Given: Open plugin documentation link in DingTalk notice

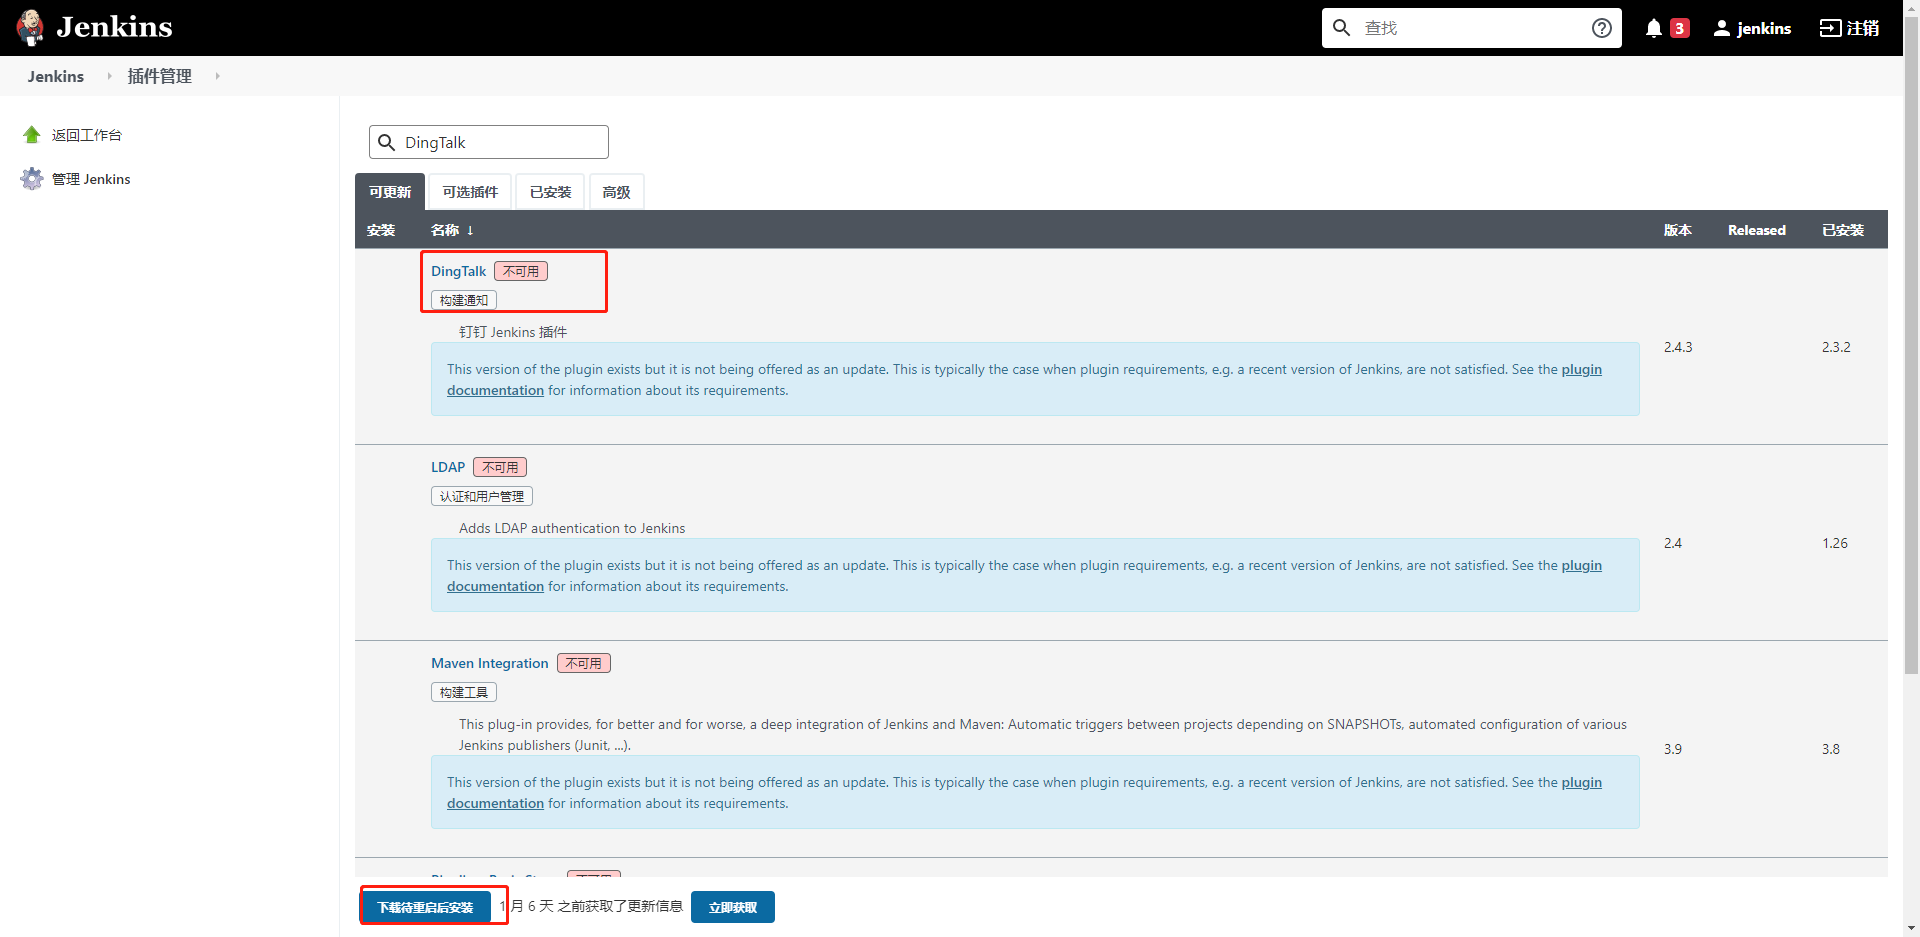Looking at the screenshot, I should coord(1582,369).
